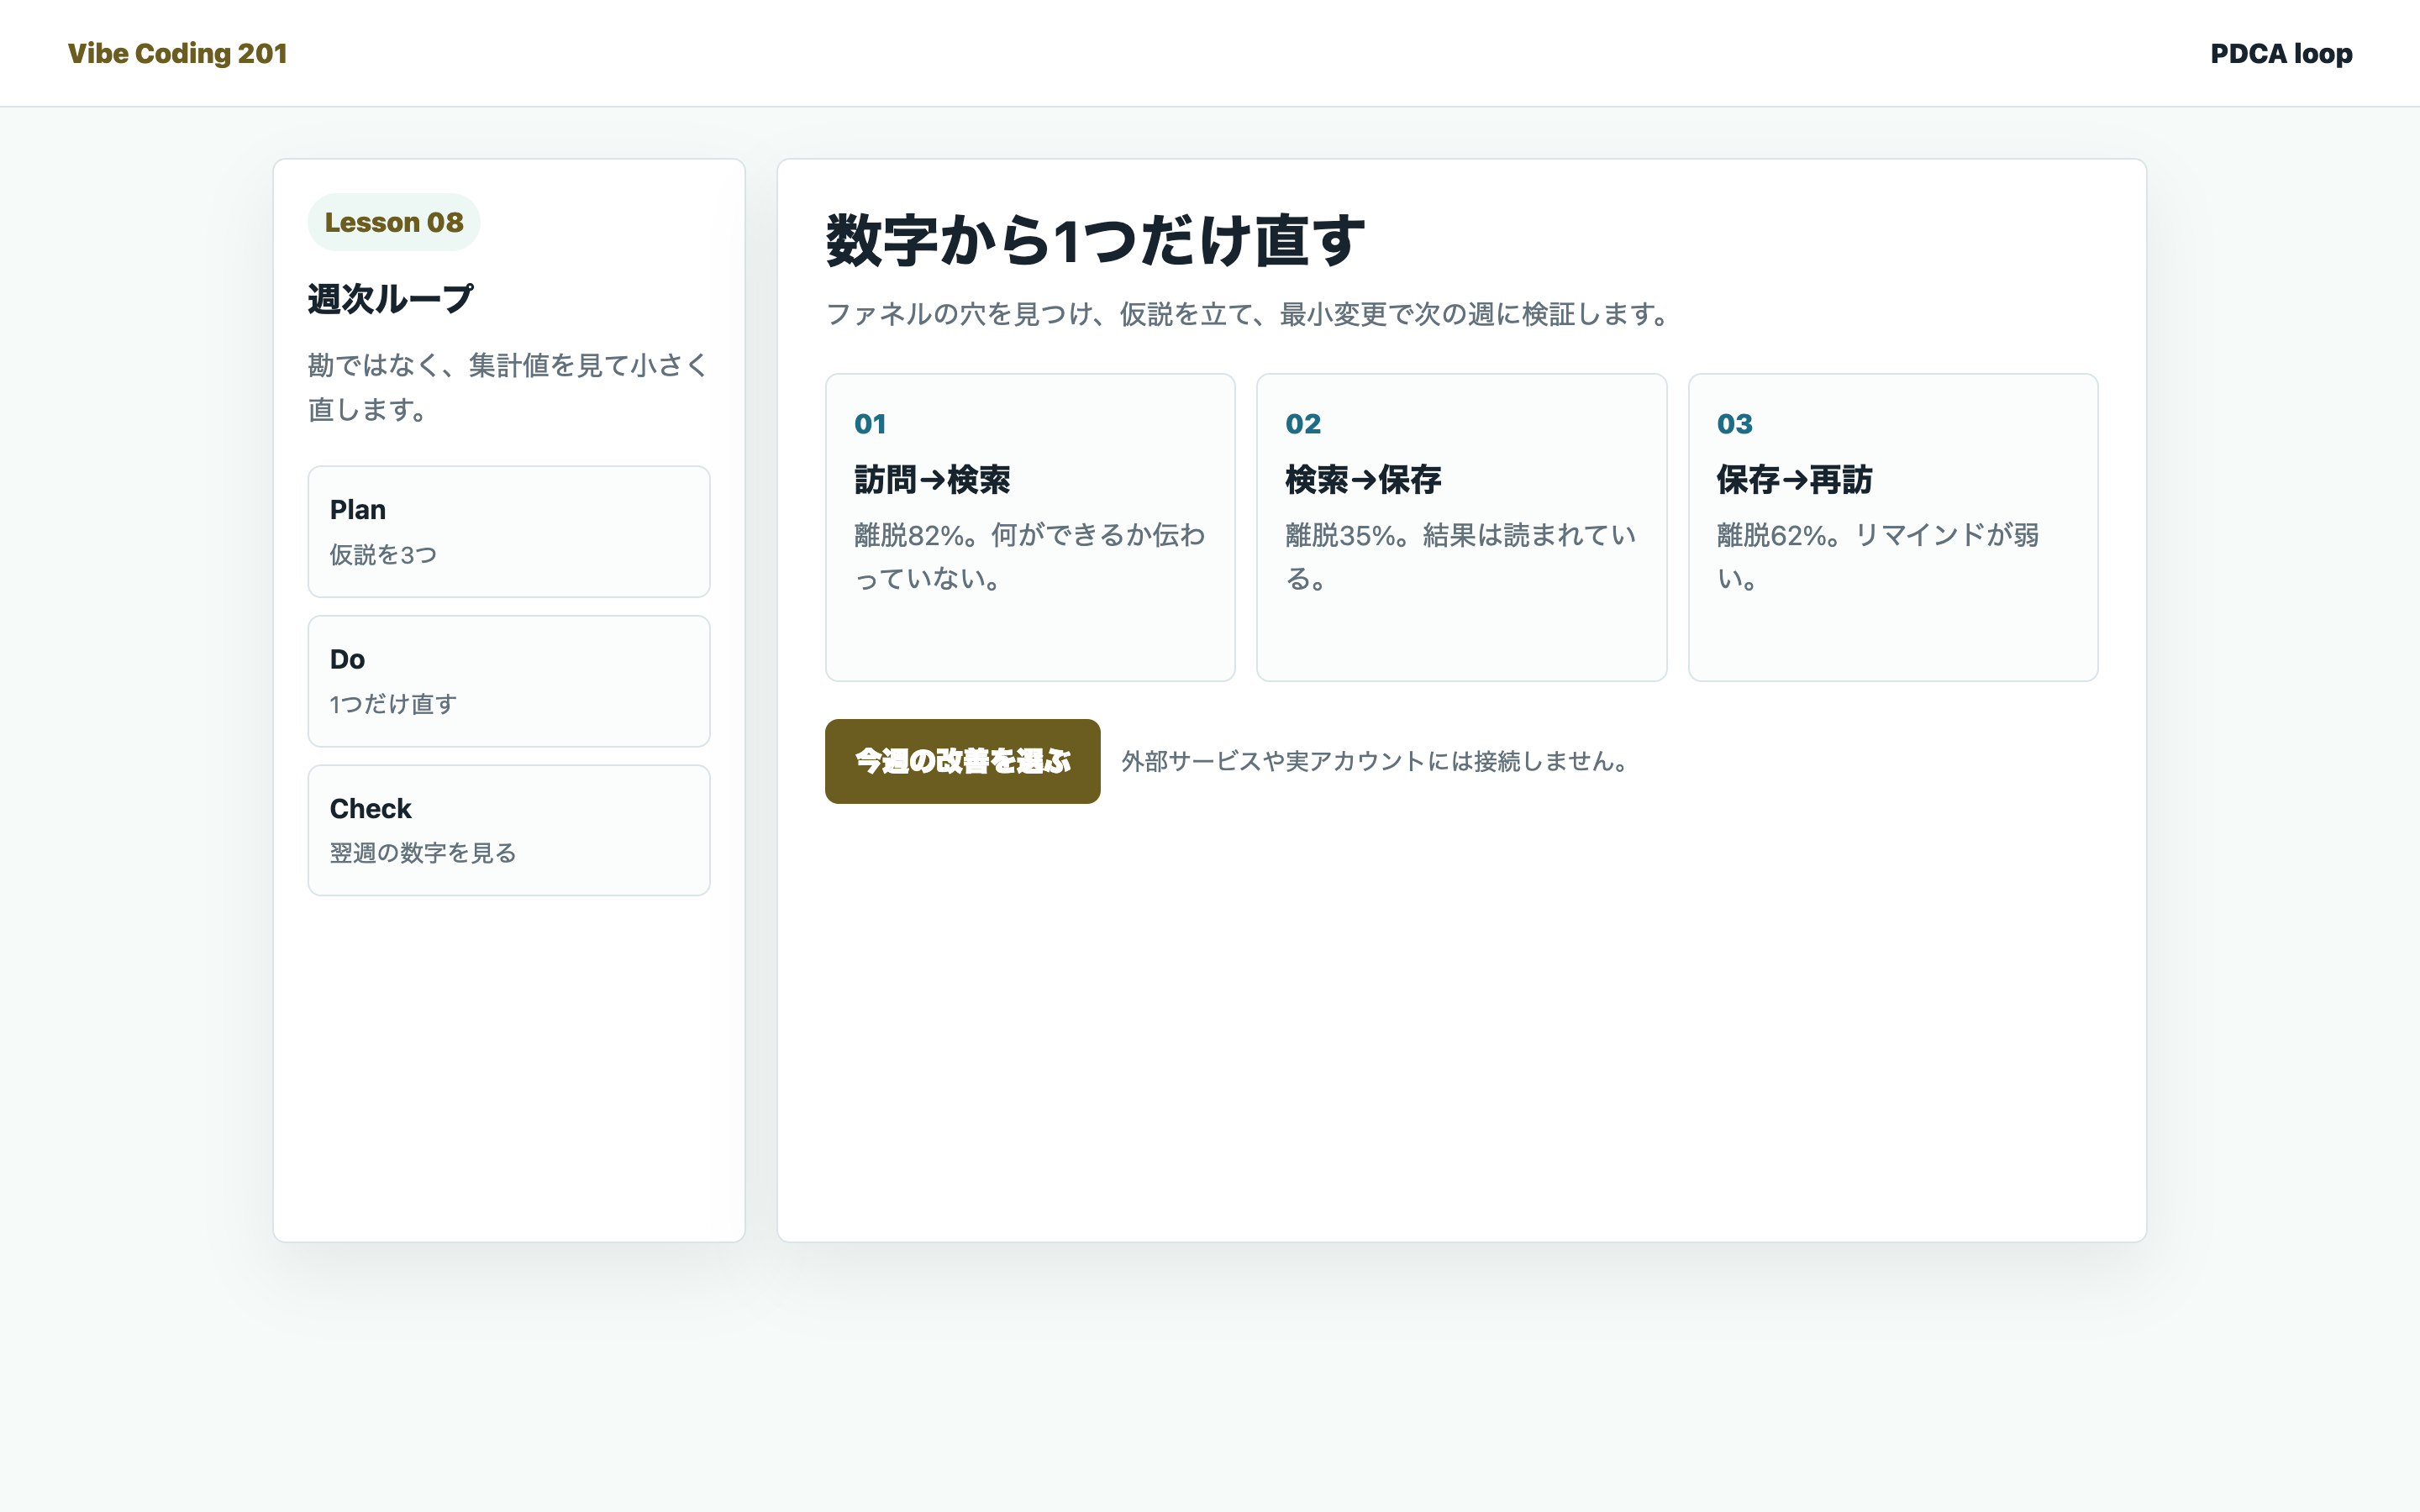
Task: Select the Check step card
Action: click(x=509, y=830)
